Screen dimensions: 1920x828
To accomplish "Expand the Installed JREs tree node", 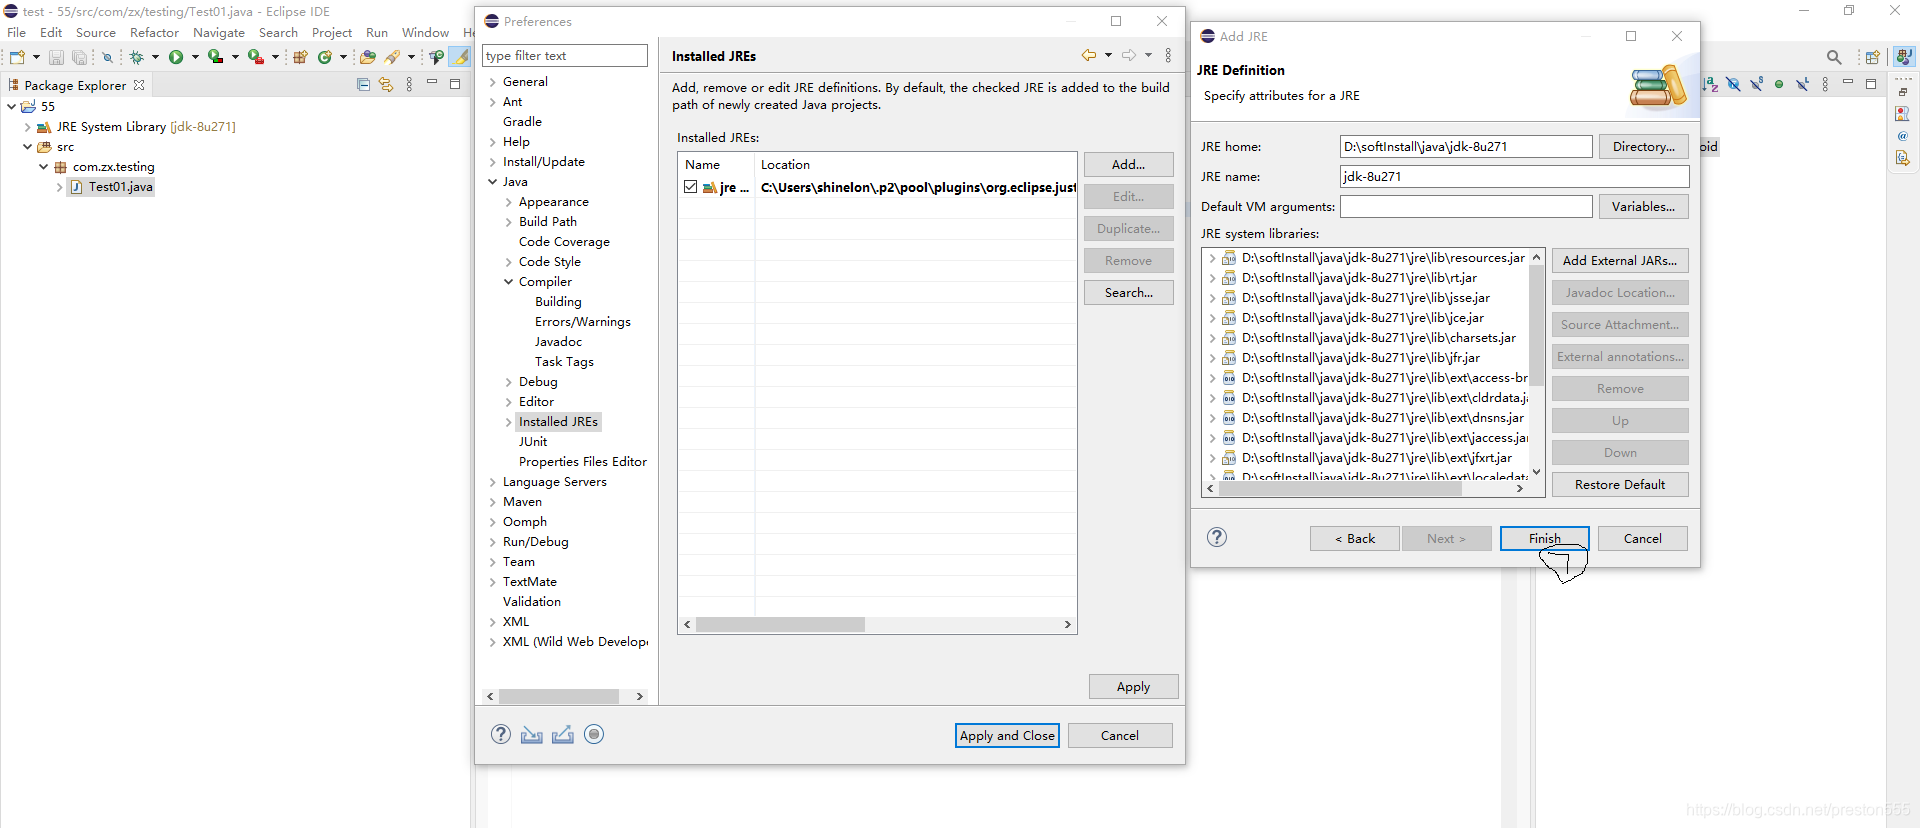I will point(508,422).
